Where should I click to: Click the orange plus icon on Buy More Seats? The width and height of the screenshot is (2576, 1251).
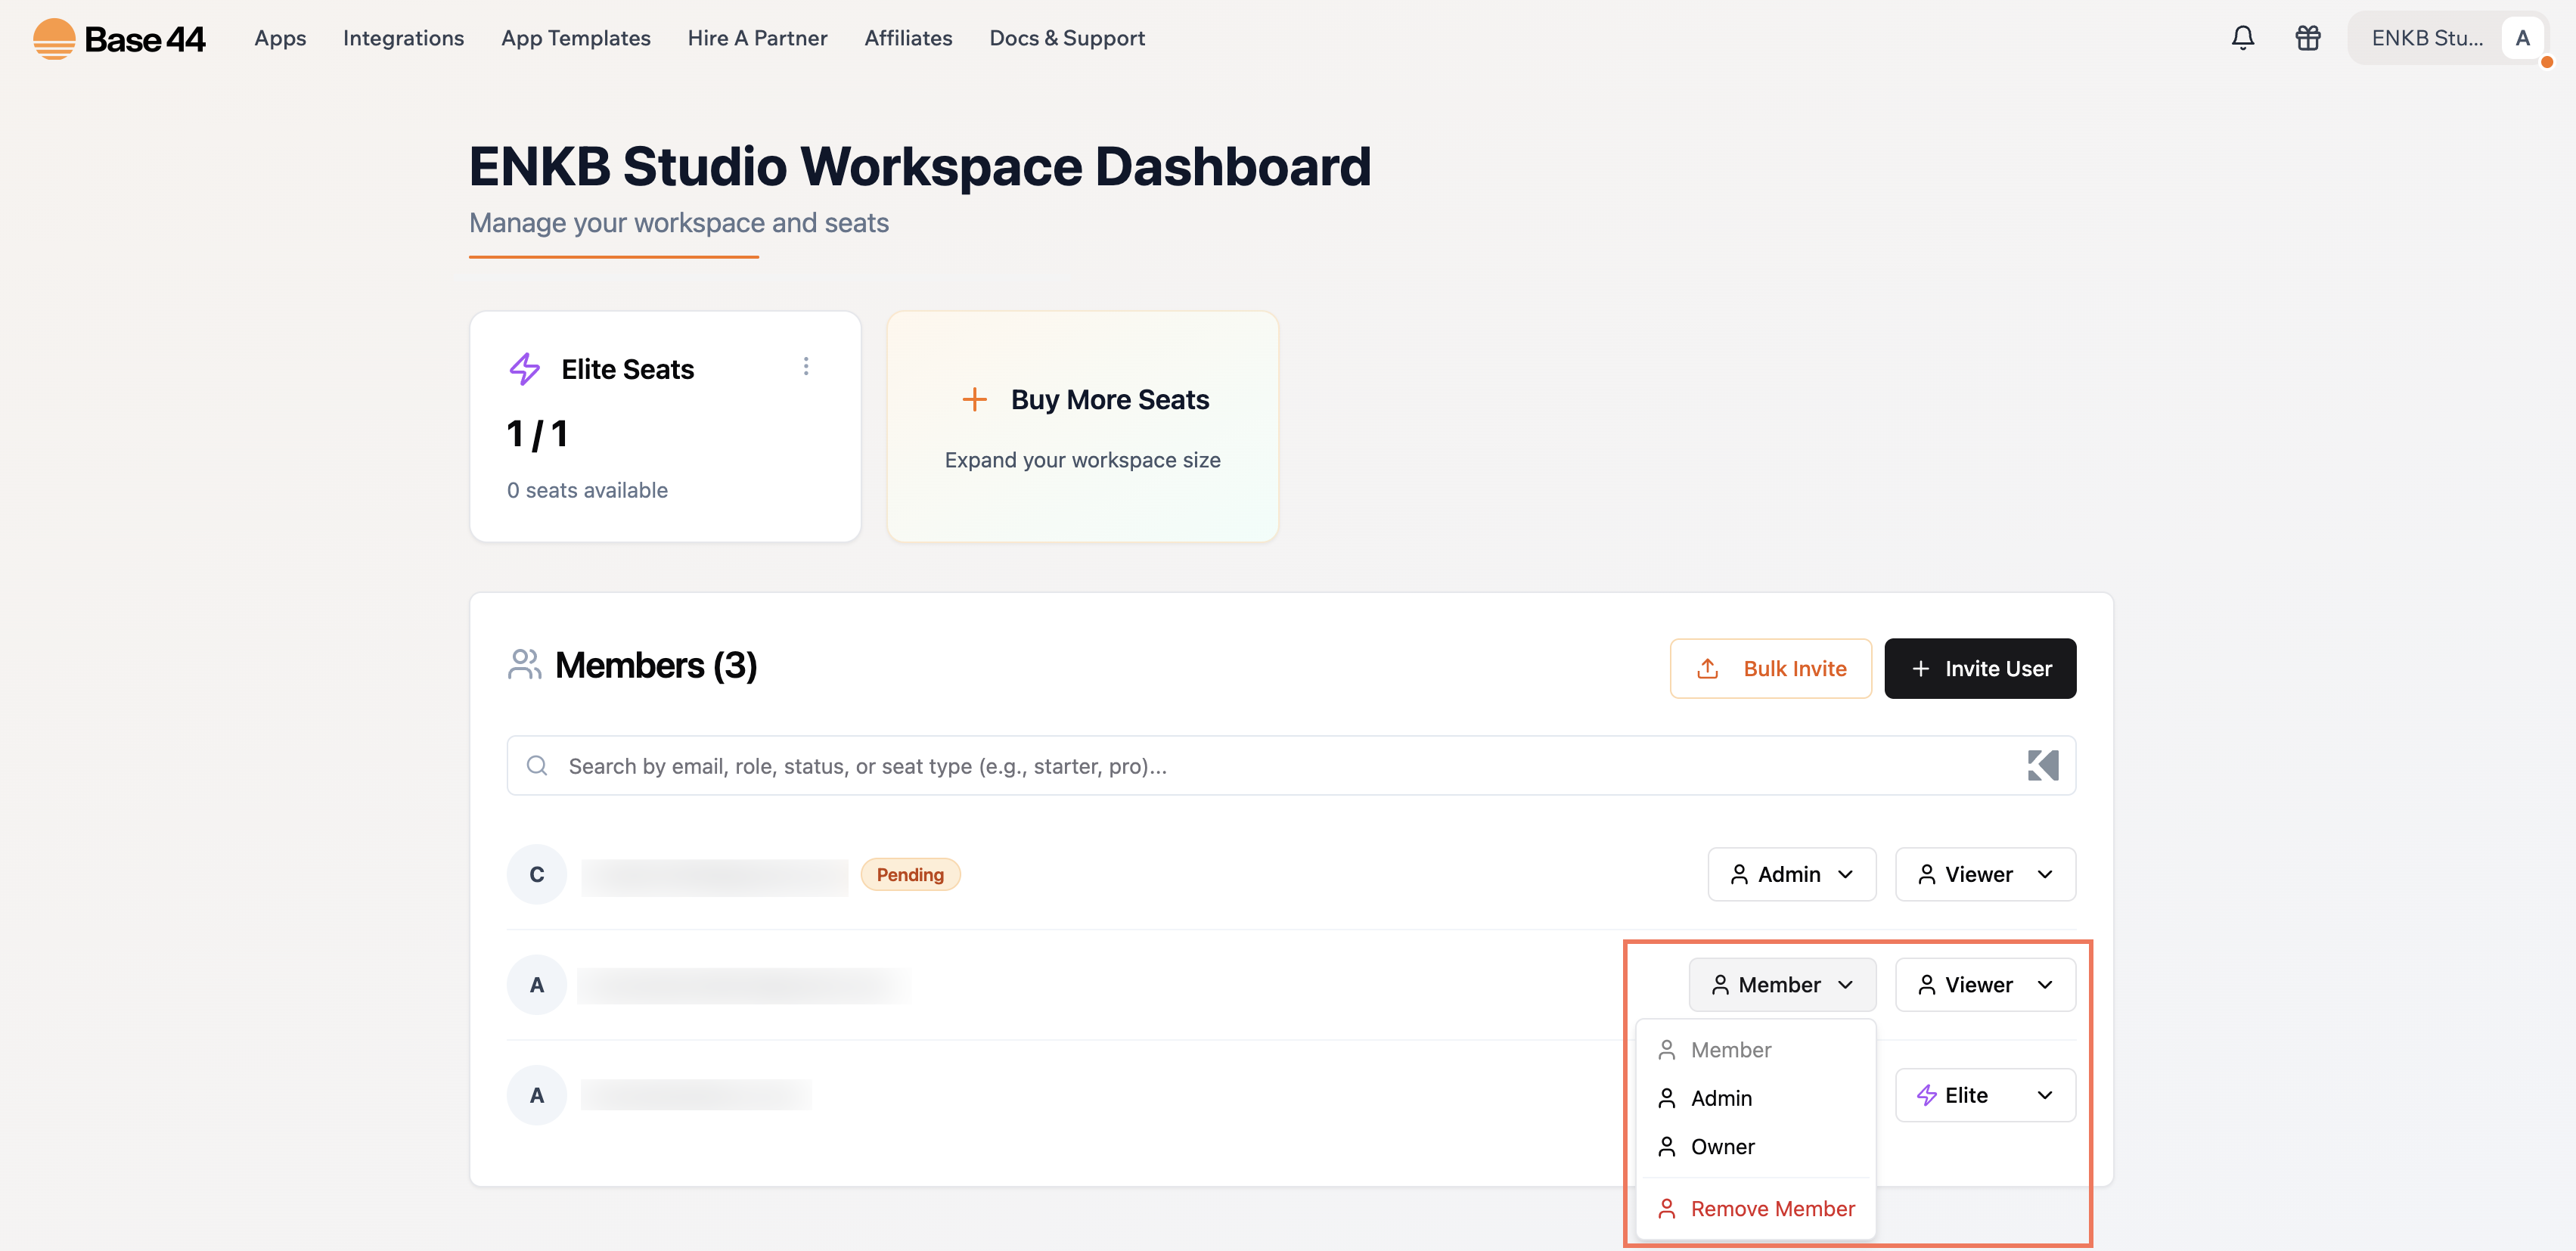pos(973,400)
